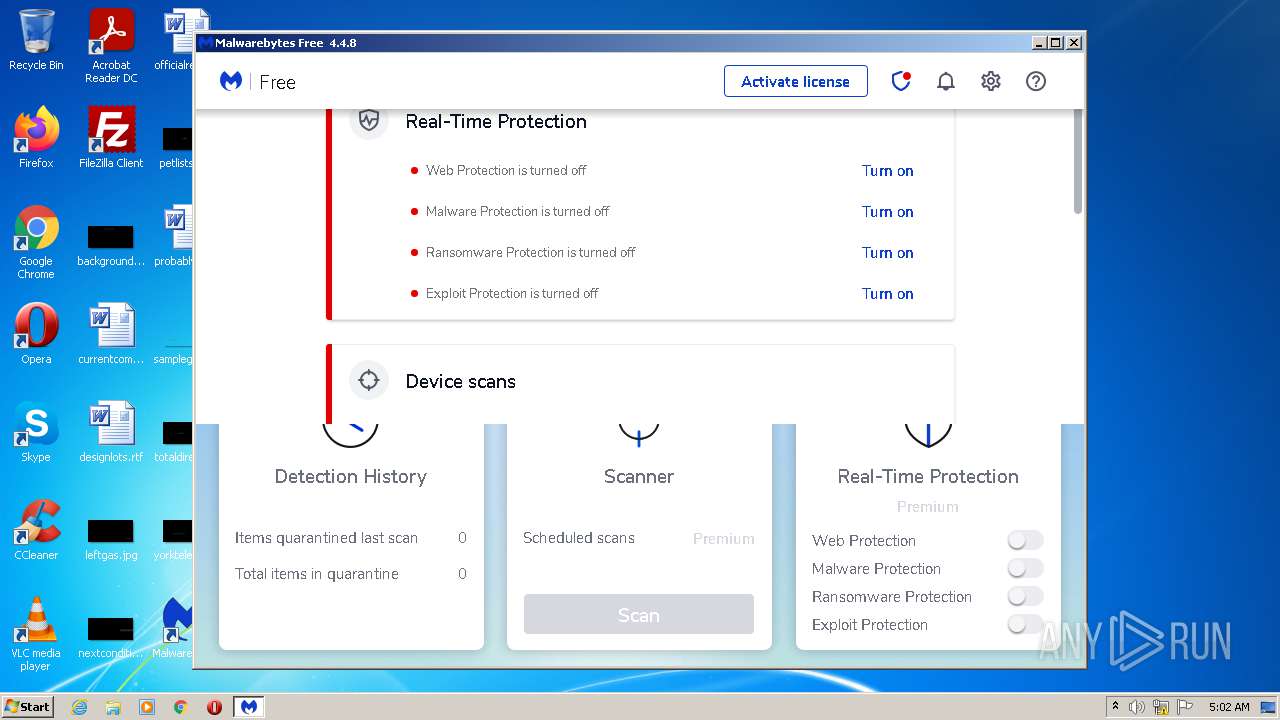Toggle the Malware Protection switch
Viewport: 1280px width, 720px height.
[x=1025, y=568]
